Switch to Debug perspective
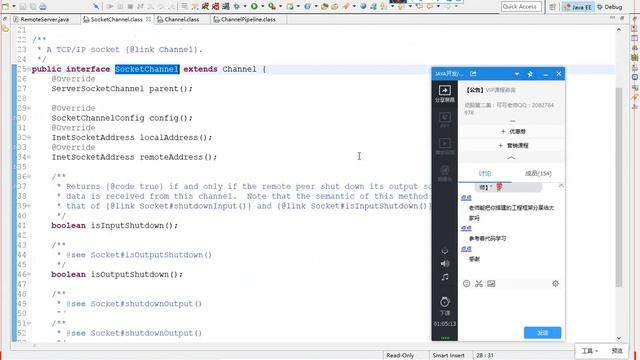 click(609, 7)
